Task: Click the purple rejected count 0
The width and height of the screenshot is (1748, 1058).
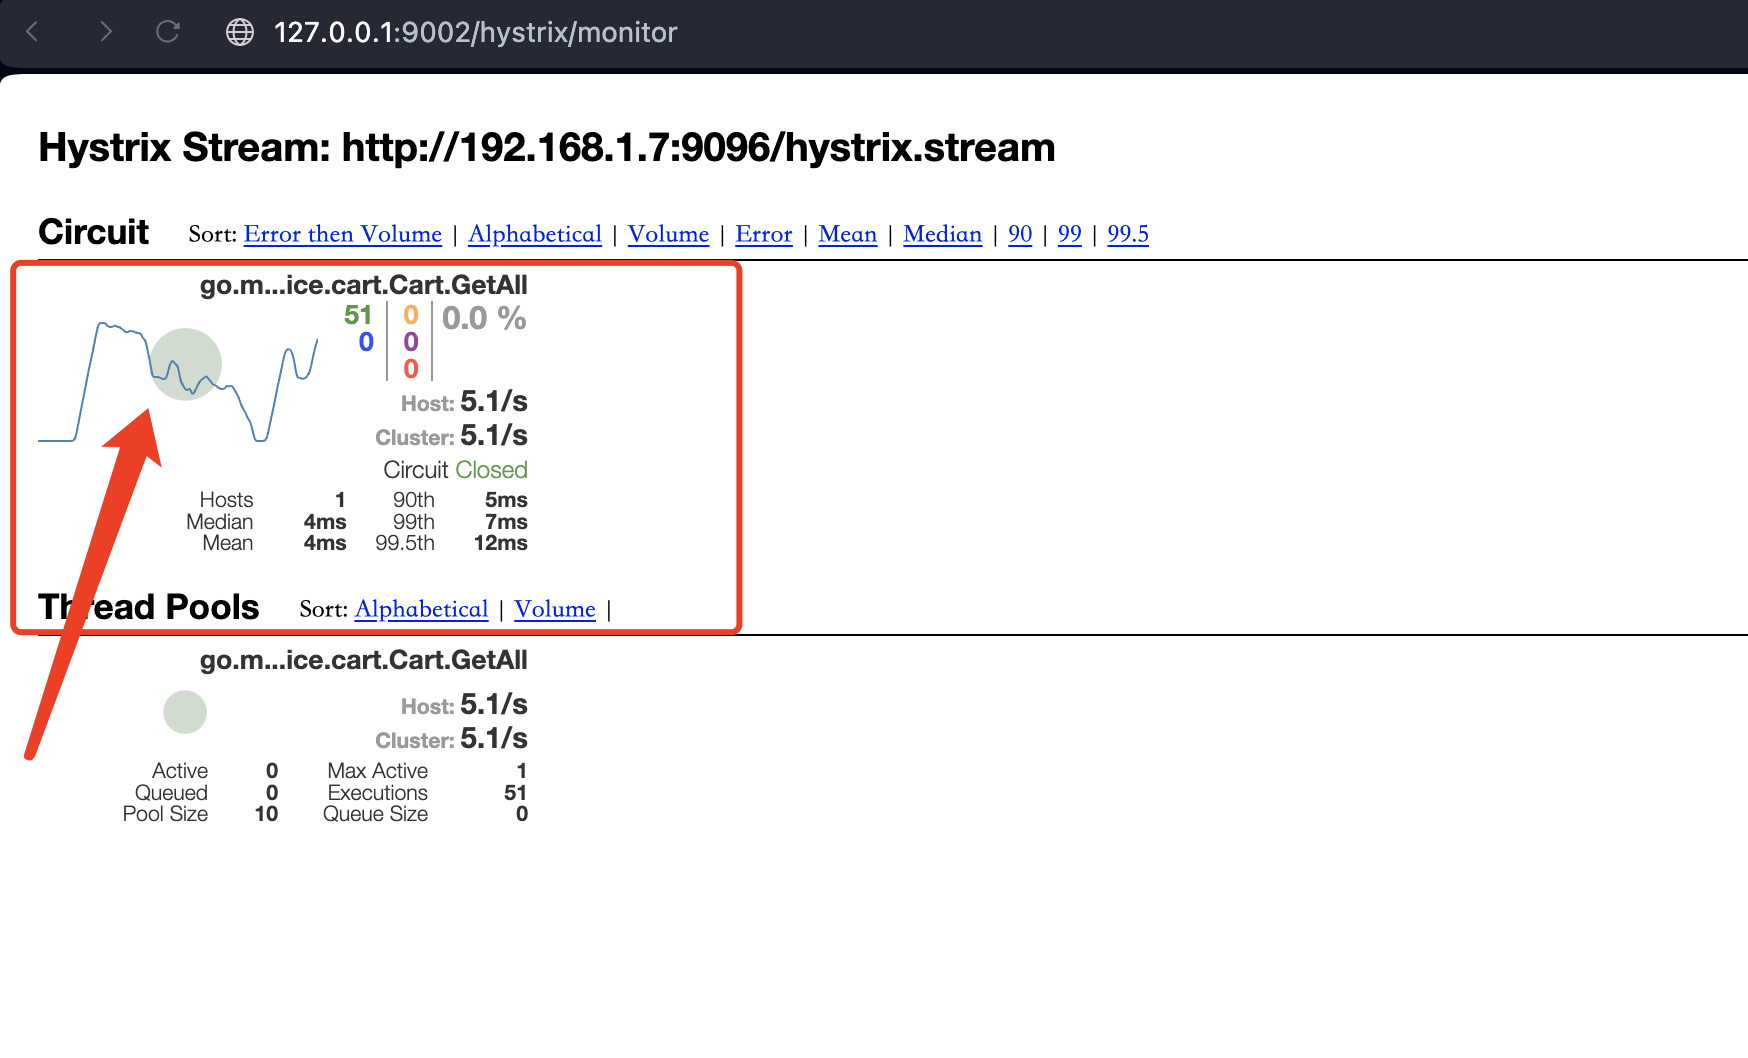Action: pyautogui.click(x=410, y=342)
